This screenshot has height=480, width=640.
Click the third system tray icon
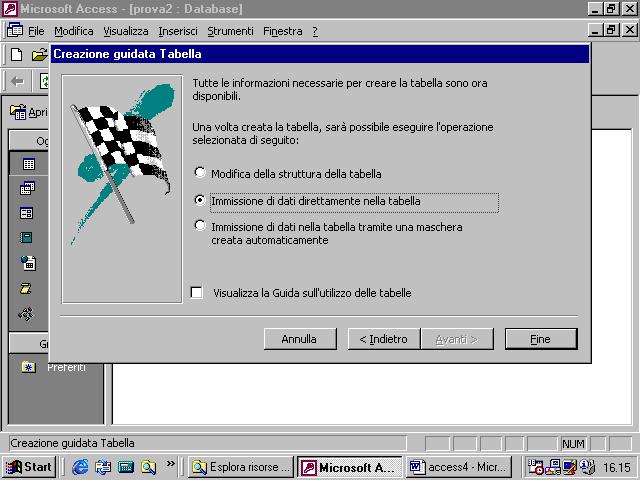click(x=570, y=467)
